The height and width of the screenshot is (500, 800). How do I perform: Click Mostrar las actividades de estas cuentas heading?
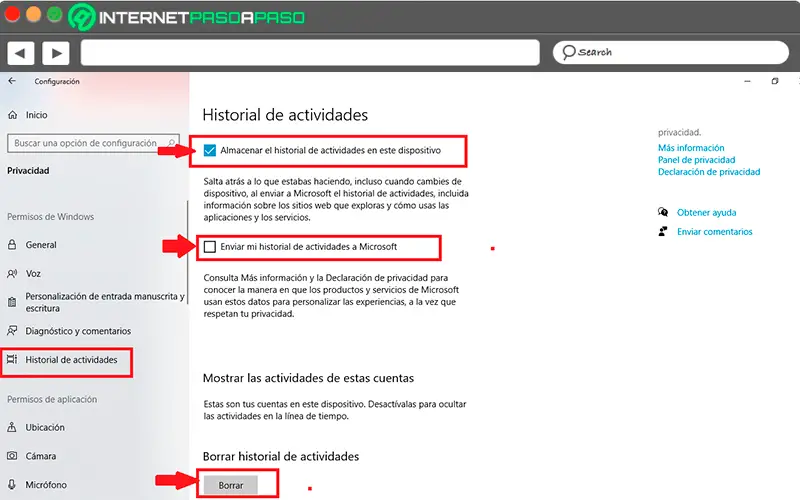[x=308, y=378]
